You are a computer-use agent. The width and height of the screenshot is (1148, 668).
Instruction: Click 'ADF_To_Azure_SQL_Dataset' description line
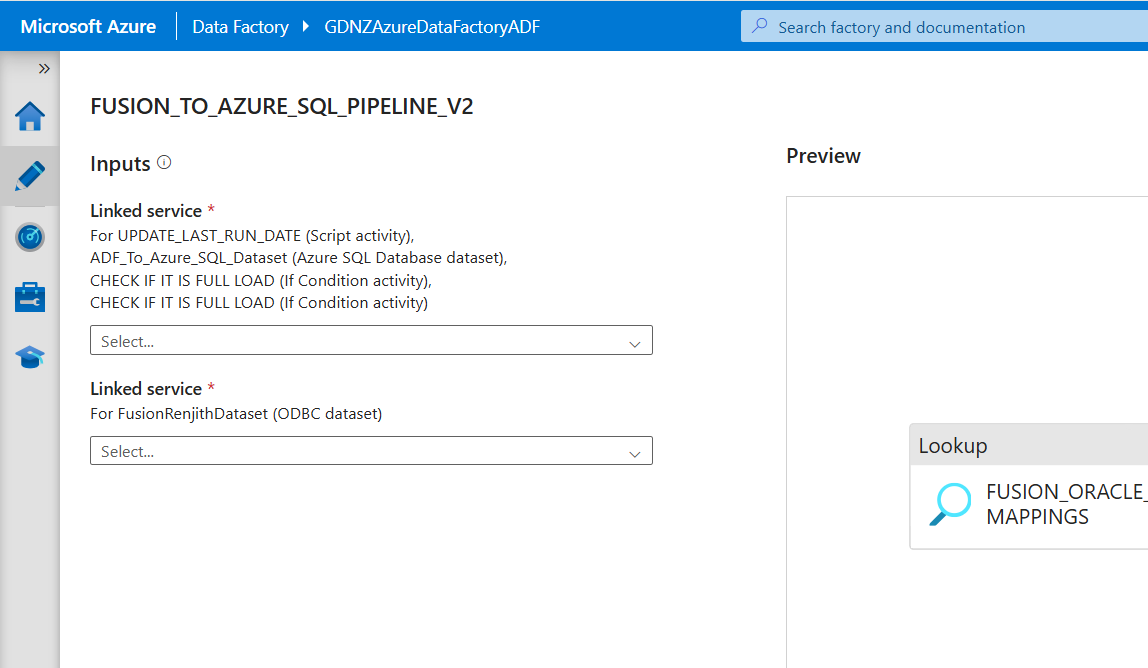[299, 258]
